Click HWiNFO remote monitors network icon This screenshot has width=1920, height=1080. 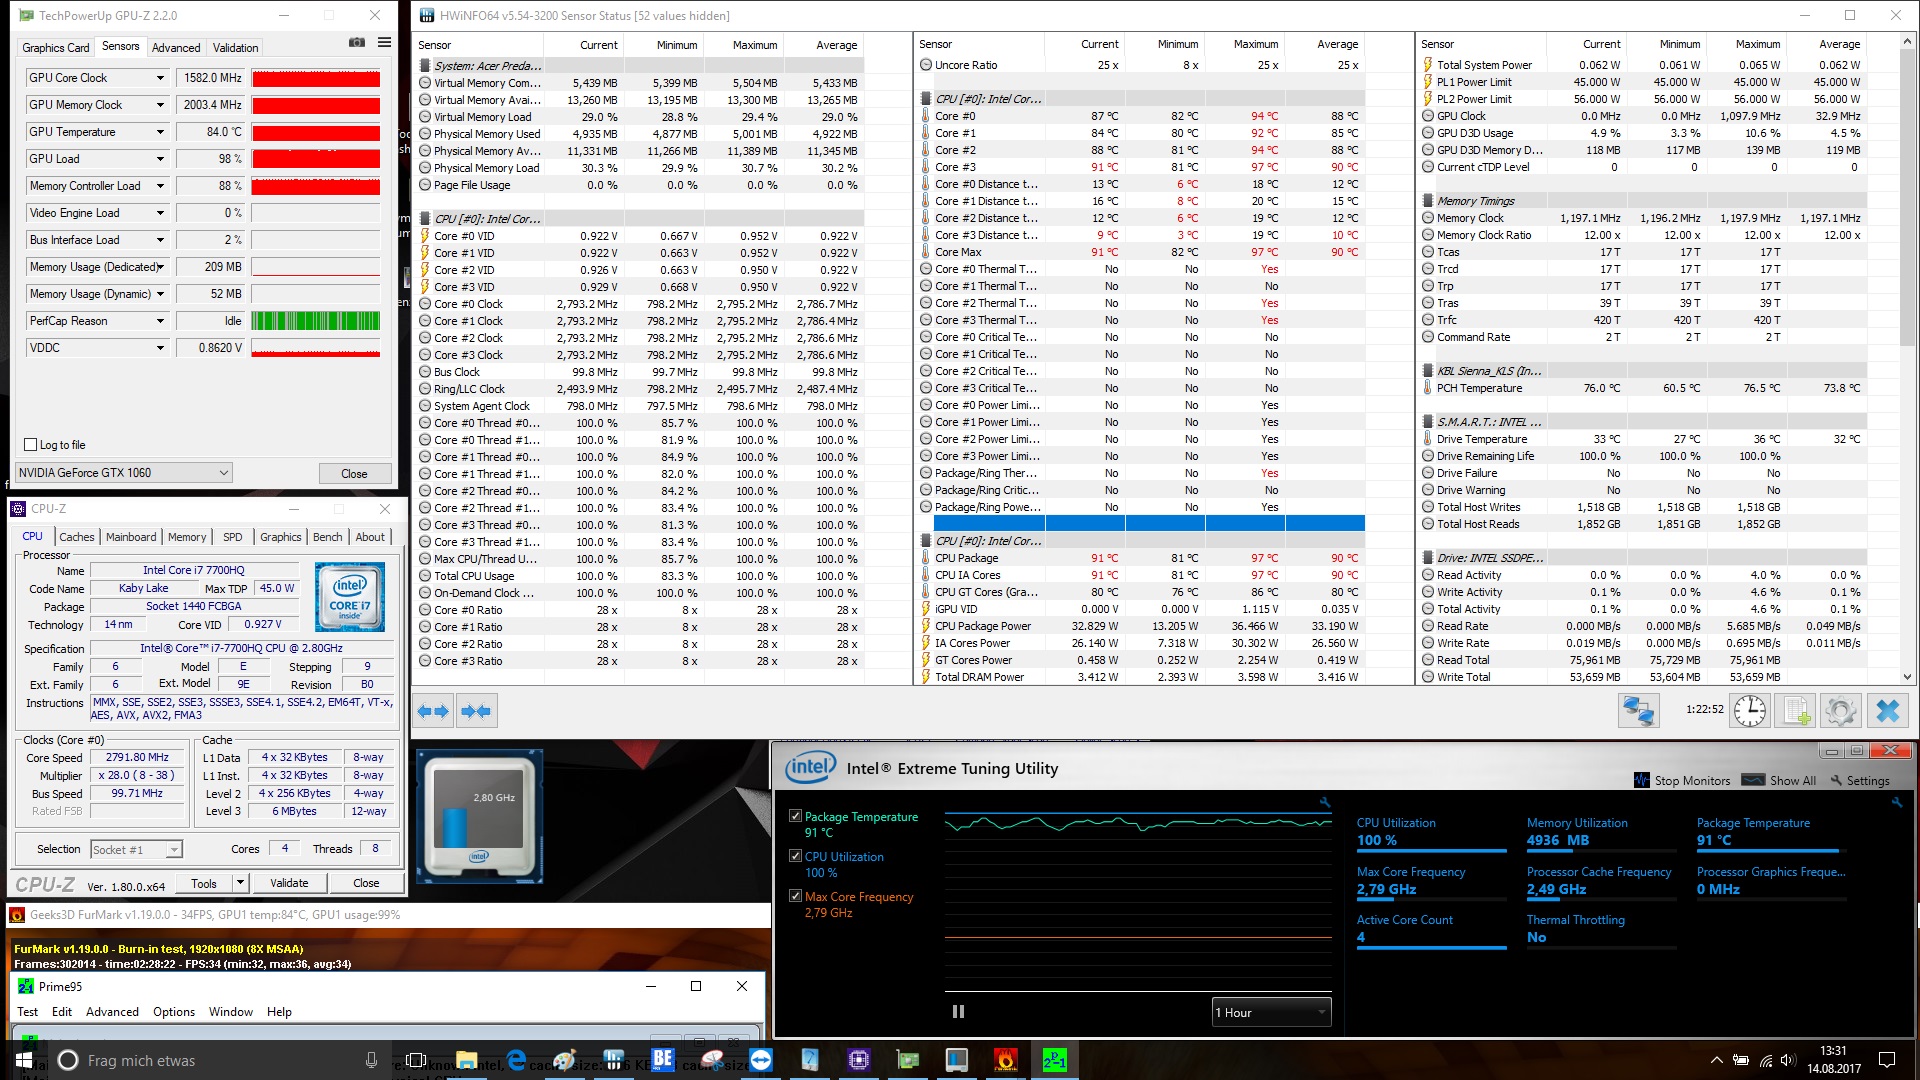(x=1638, y=711)
